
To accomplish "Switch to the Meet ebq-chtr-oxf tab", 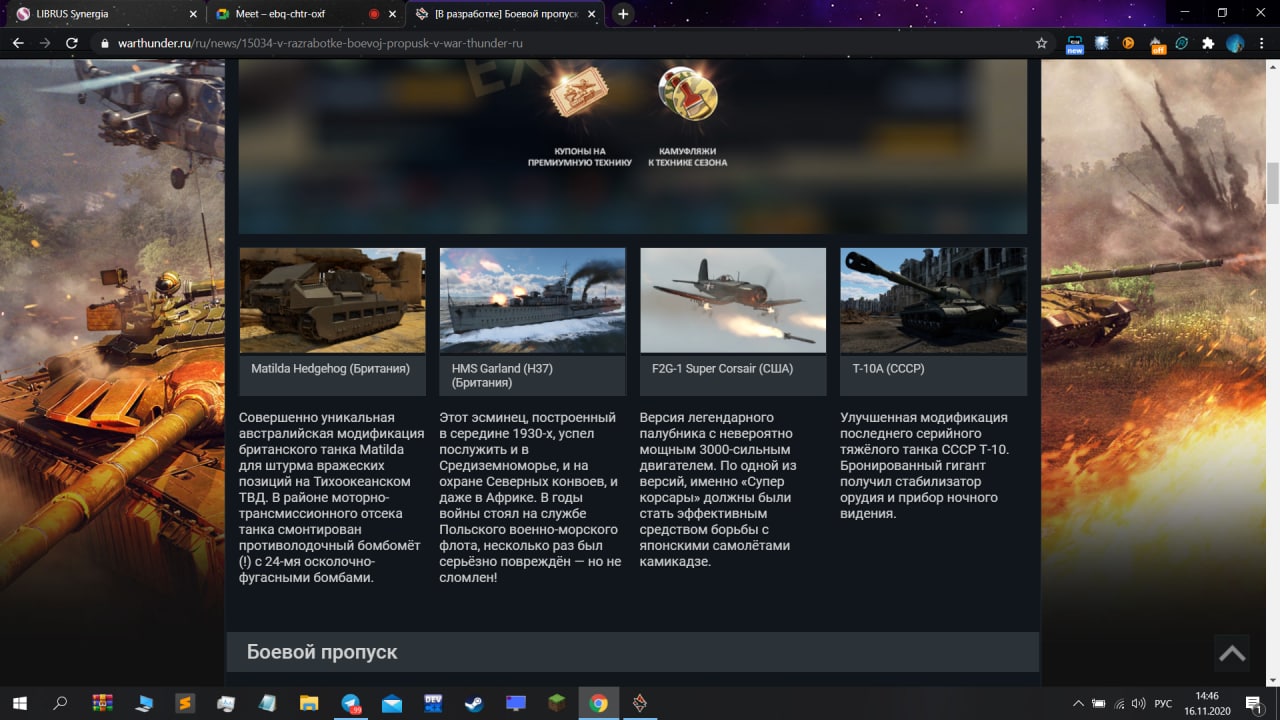I will (303, 14).
